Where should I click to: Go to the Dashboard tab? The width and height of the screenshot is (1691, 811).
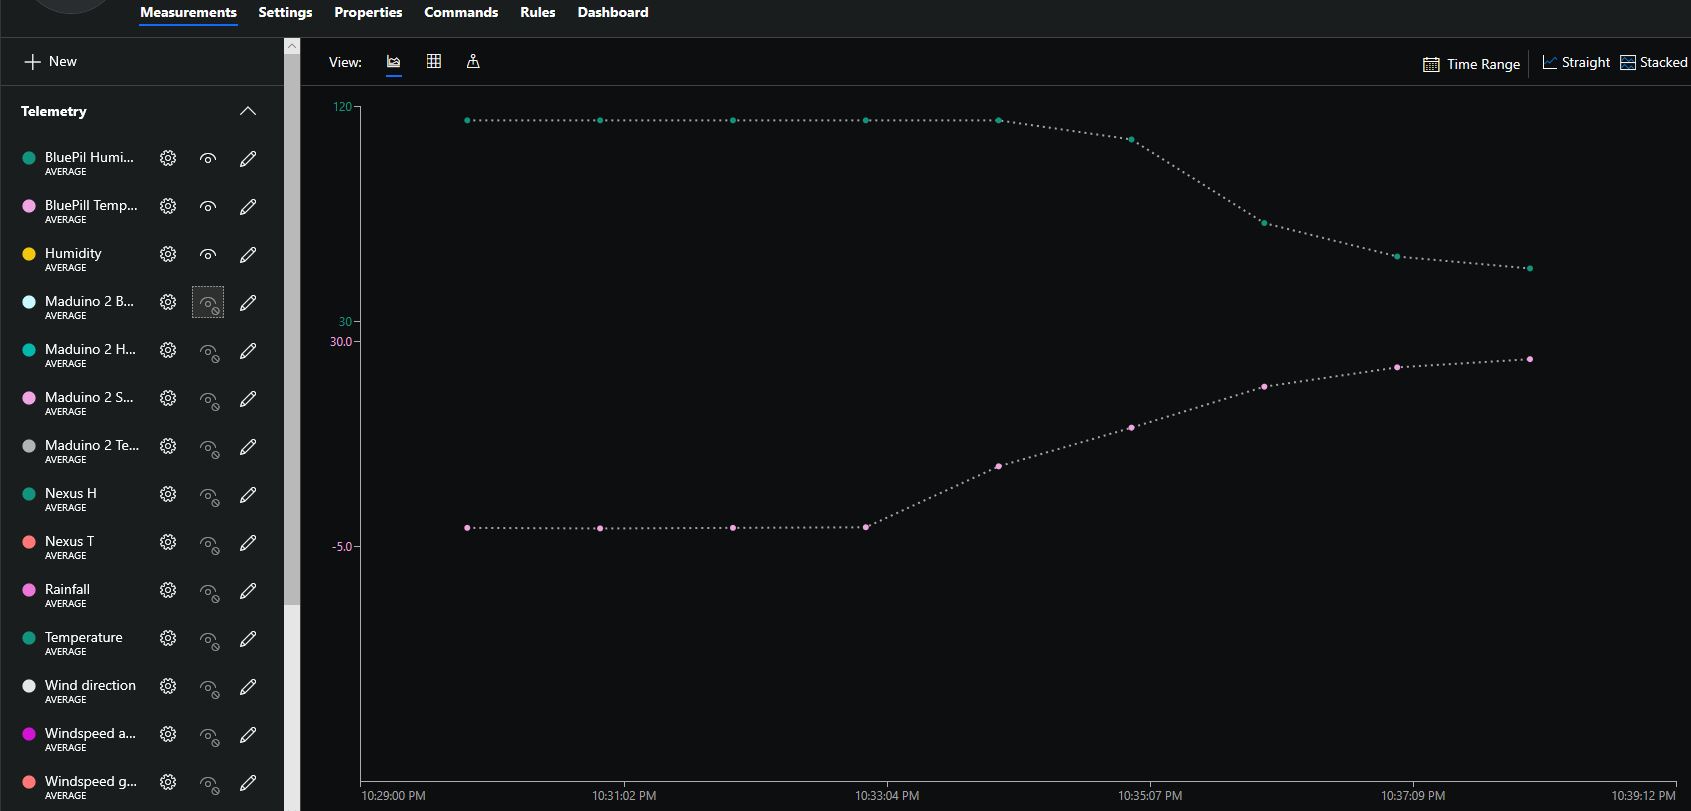coord(612,12)
